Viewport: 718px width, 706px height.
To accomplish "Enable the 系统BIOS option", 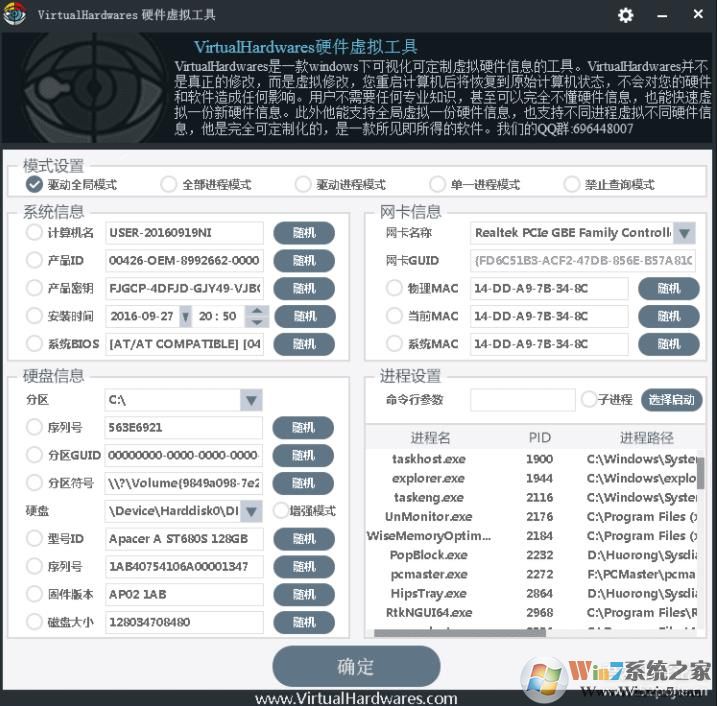I will (x=34, y=343).
